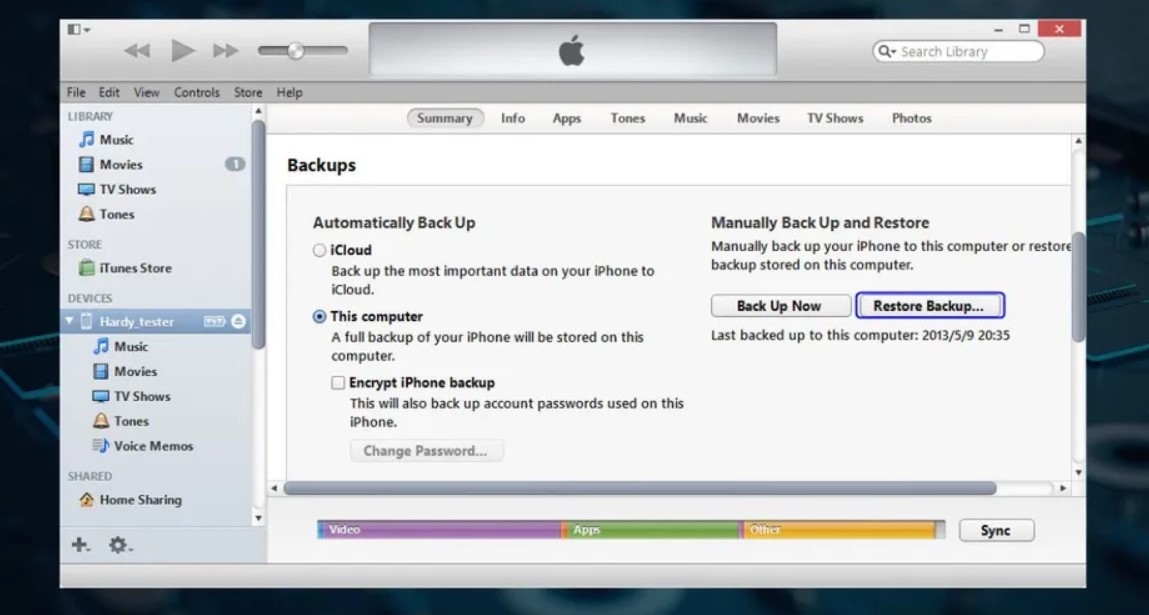Select the Library Movies film icon
The height and width of the screenshot is (615, 1149).
pos(86,164)
